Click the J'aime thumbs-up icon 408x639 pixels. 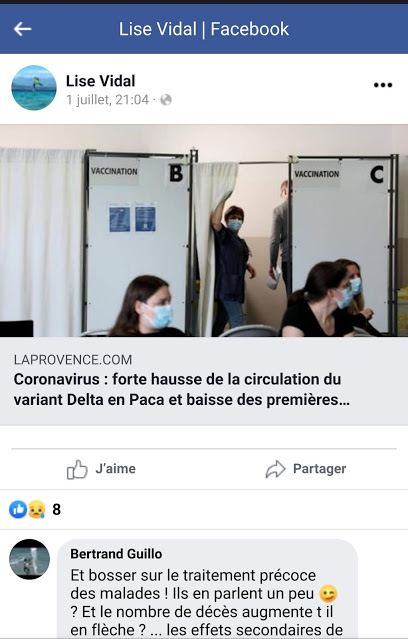coord(77,469)
